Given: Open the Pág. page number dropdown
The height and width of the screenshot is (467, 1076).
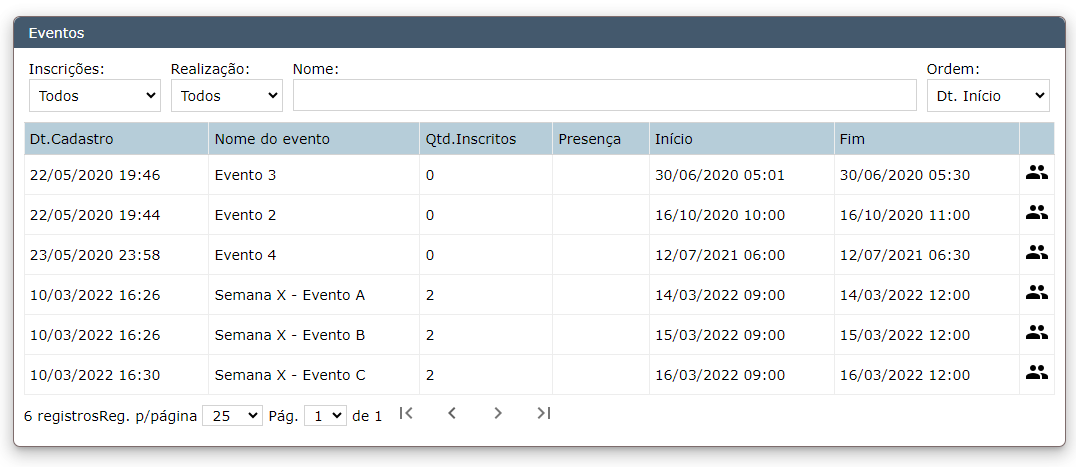Looking at the screenshot, I should point(325,416).
